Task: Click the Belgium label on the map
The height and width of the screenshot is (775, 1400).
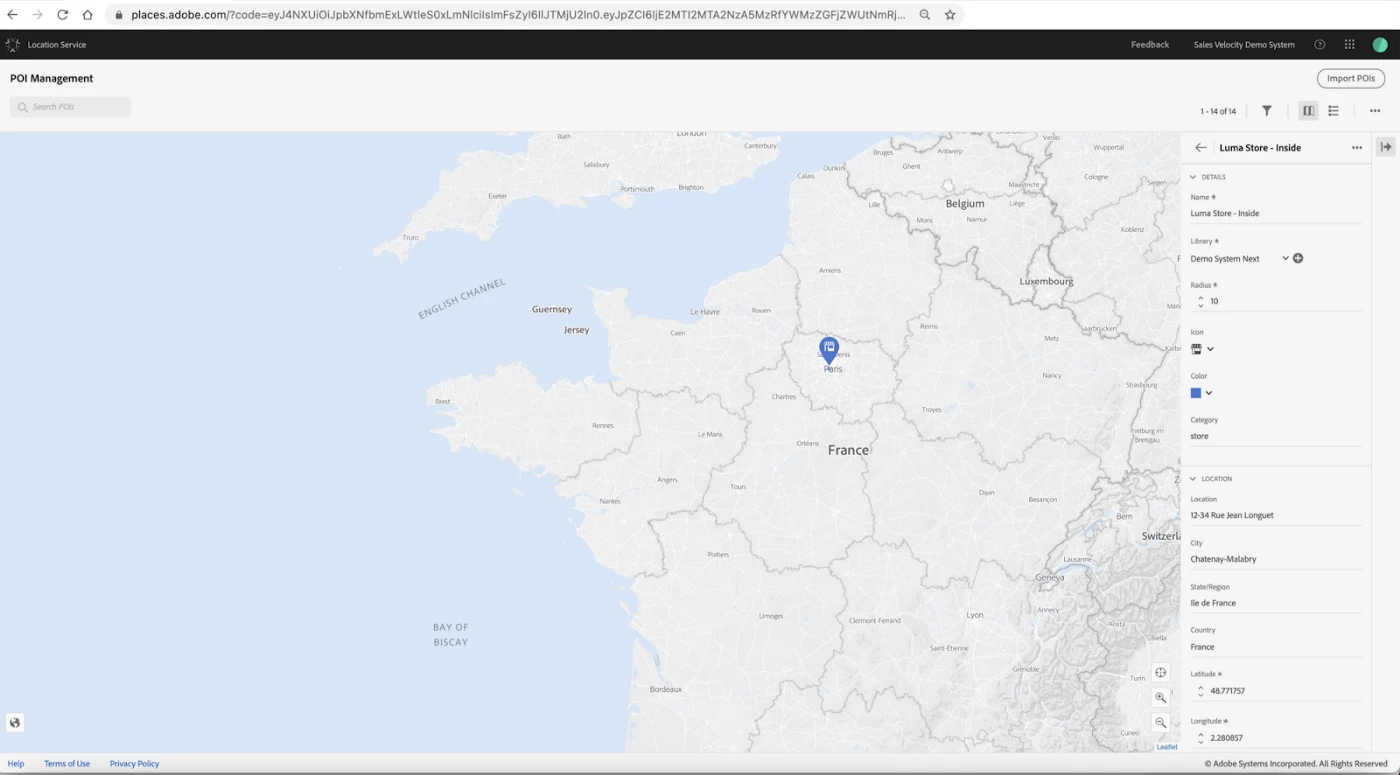Action: click(x=965, y=203)
